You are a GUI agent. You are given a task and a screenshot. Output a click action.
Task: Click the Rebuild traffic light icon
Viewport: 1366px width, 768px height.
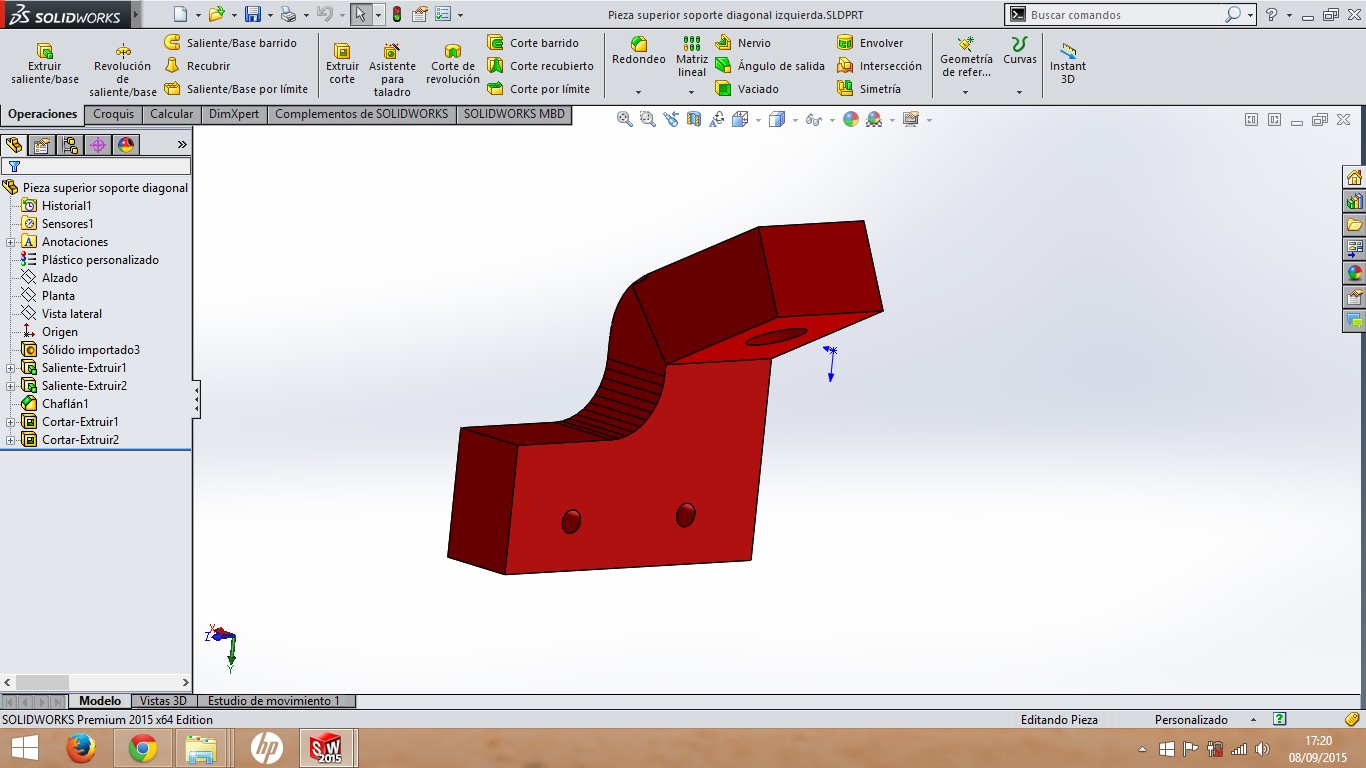(x=396, y=14)
